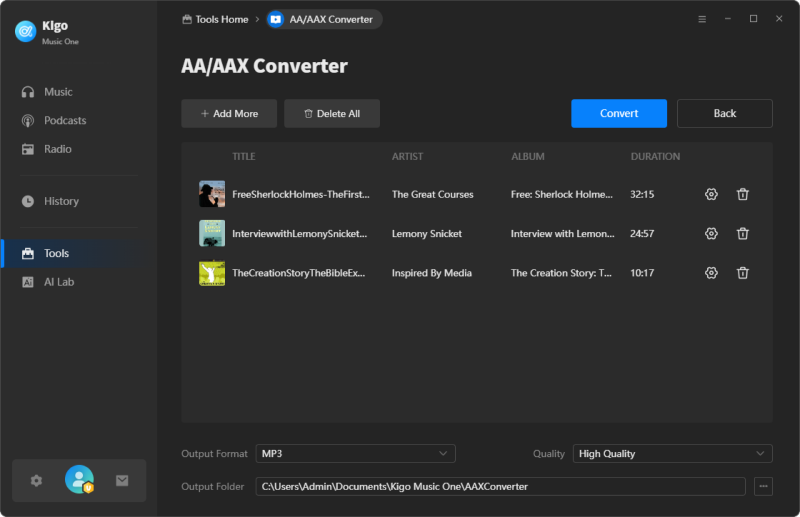
Task: Click album 'The Creation Story: T...'
Action: 561,273
